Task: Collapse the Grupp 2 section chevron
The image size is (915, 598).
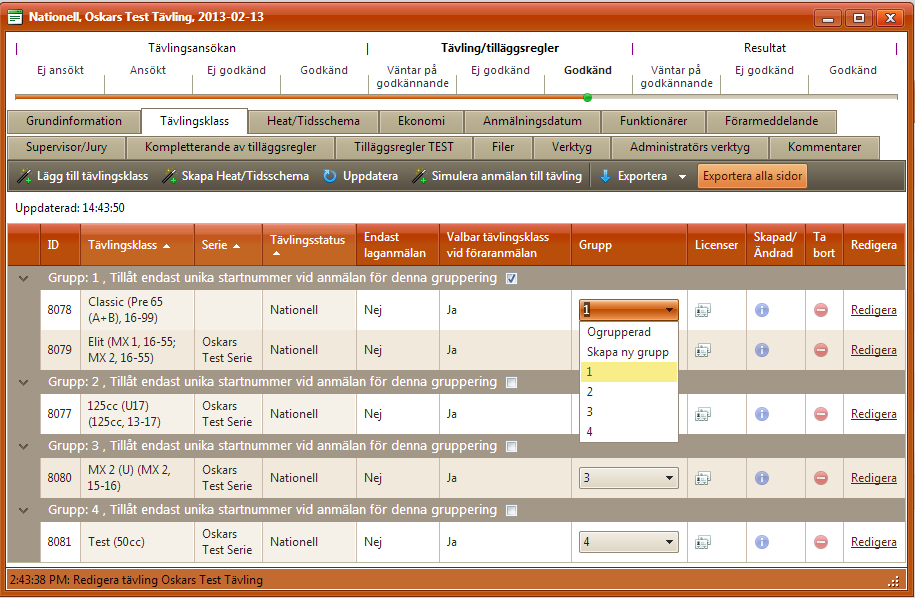Action: pyautogui.click(x=23, y=383)
